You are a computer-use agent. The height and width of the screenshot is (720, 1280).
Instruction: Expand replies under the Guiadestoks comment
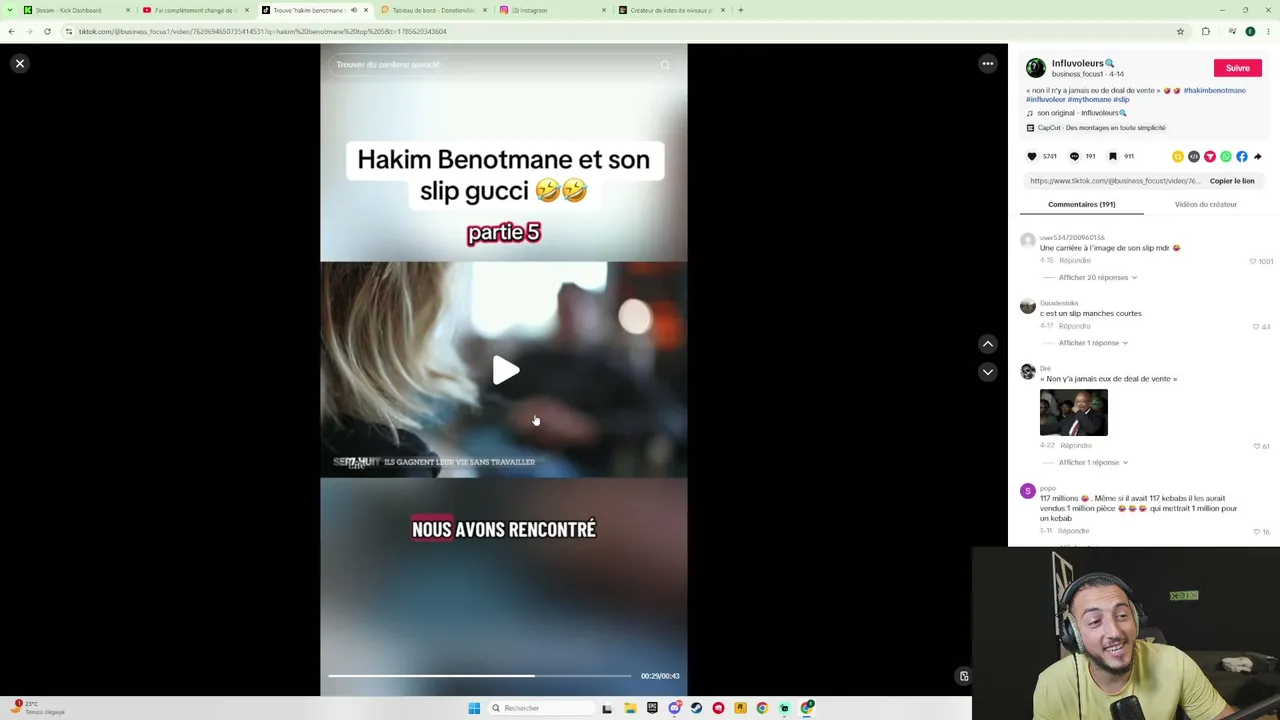coord(1093,343)
